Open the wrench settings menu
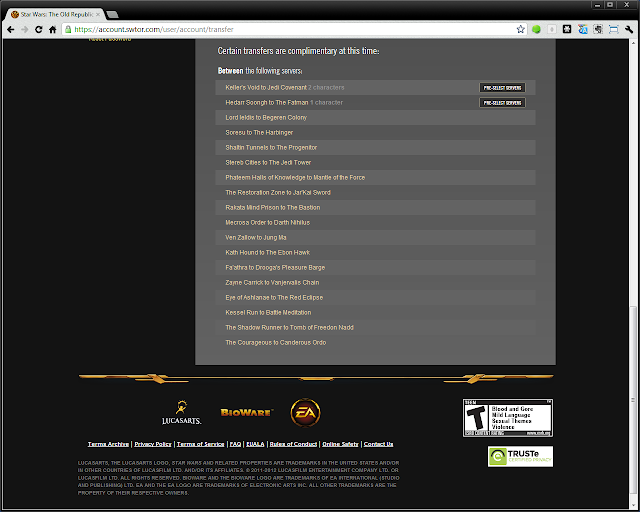This screenshot has height=512, width=640. 629,29
